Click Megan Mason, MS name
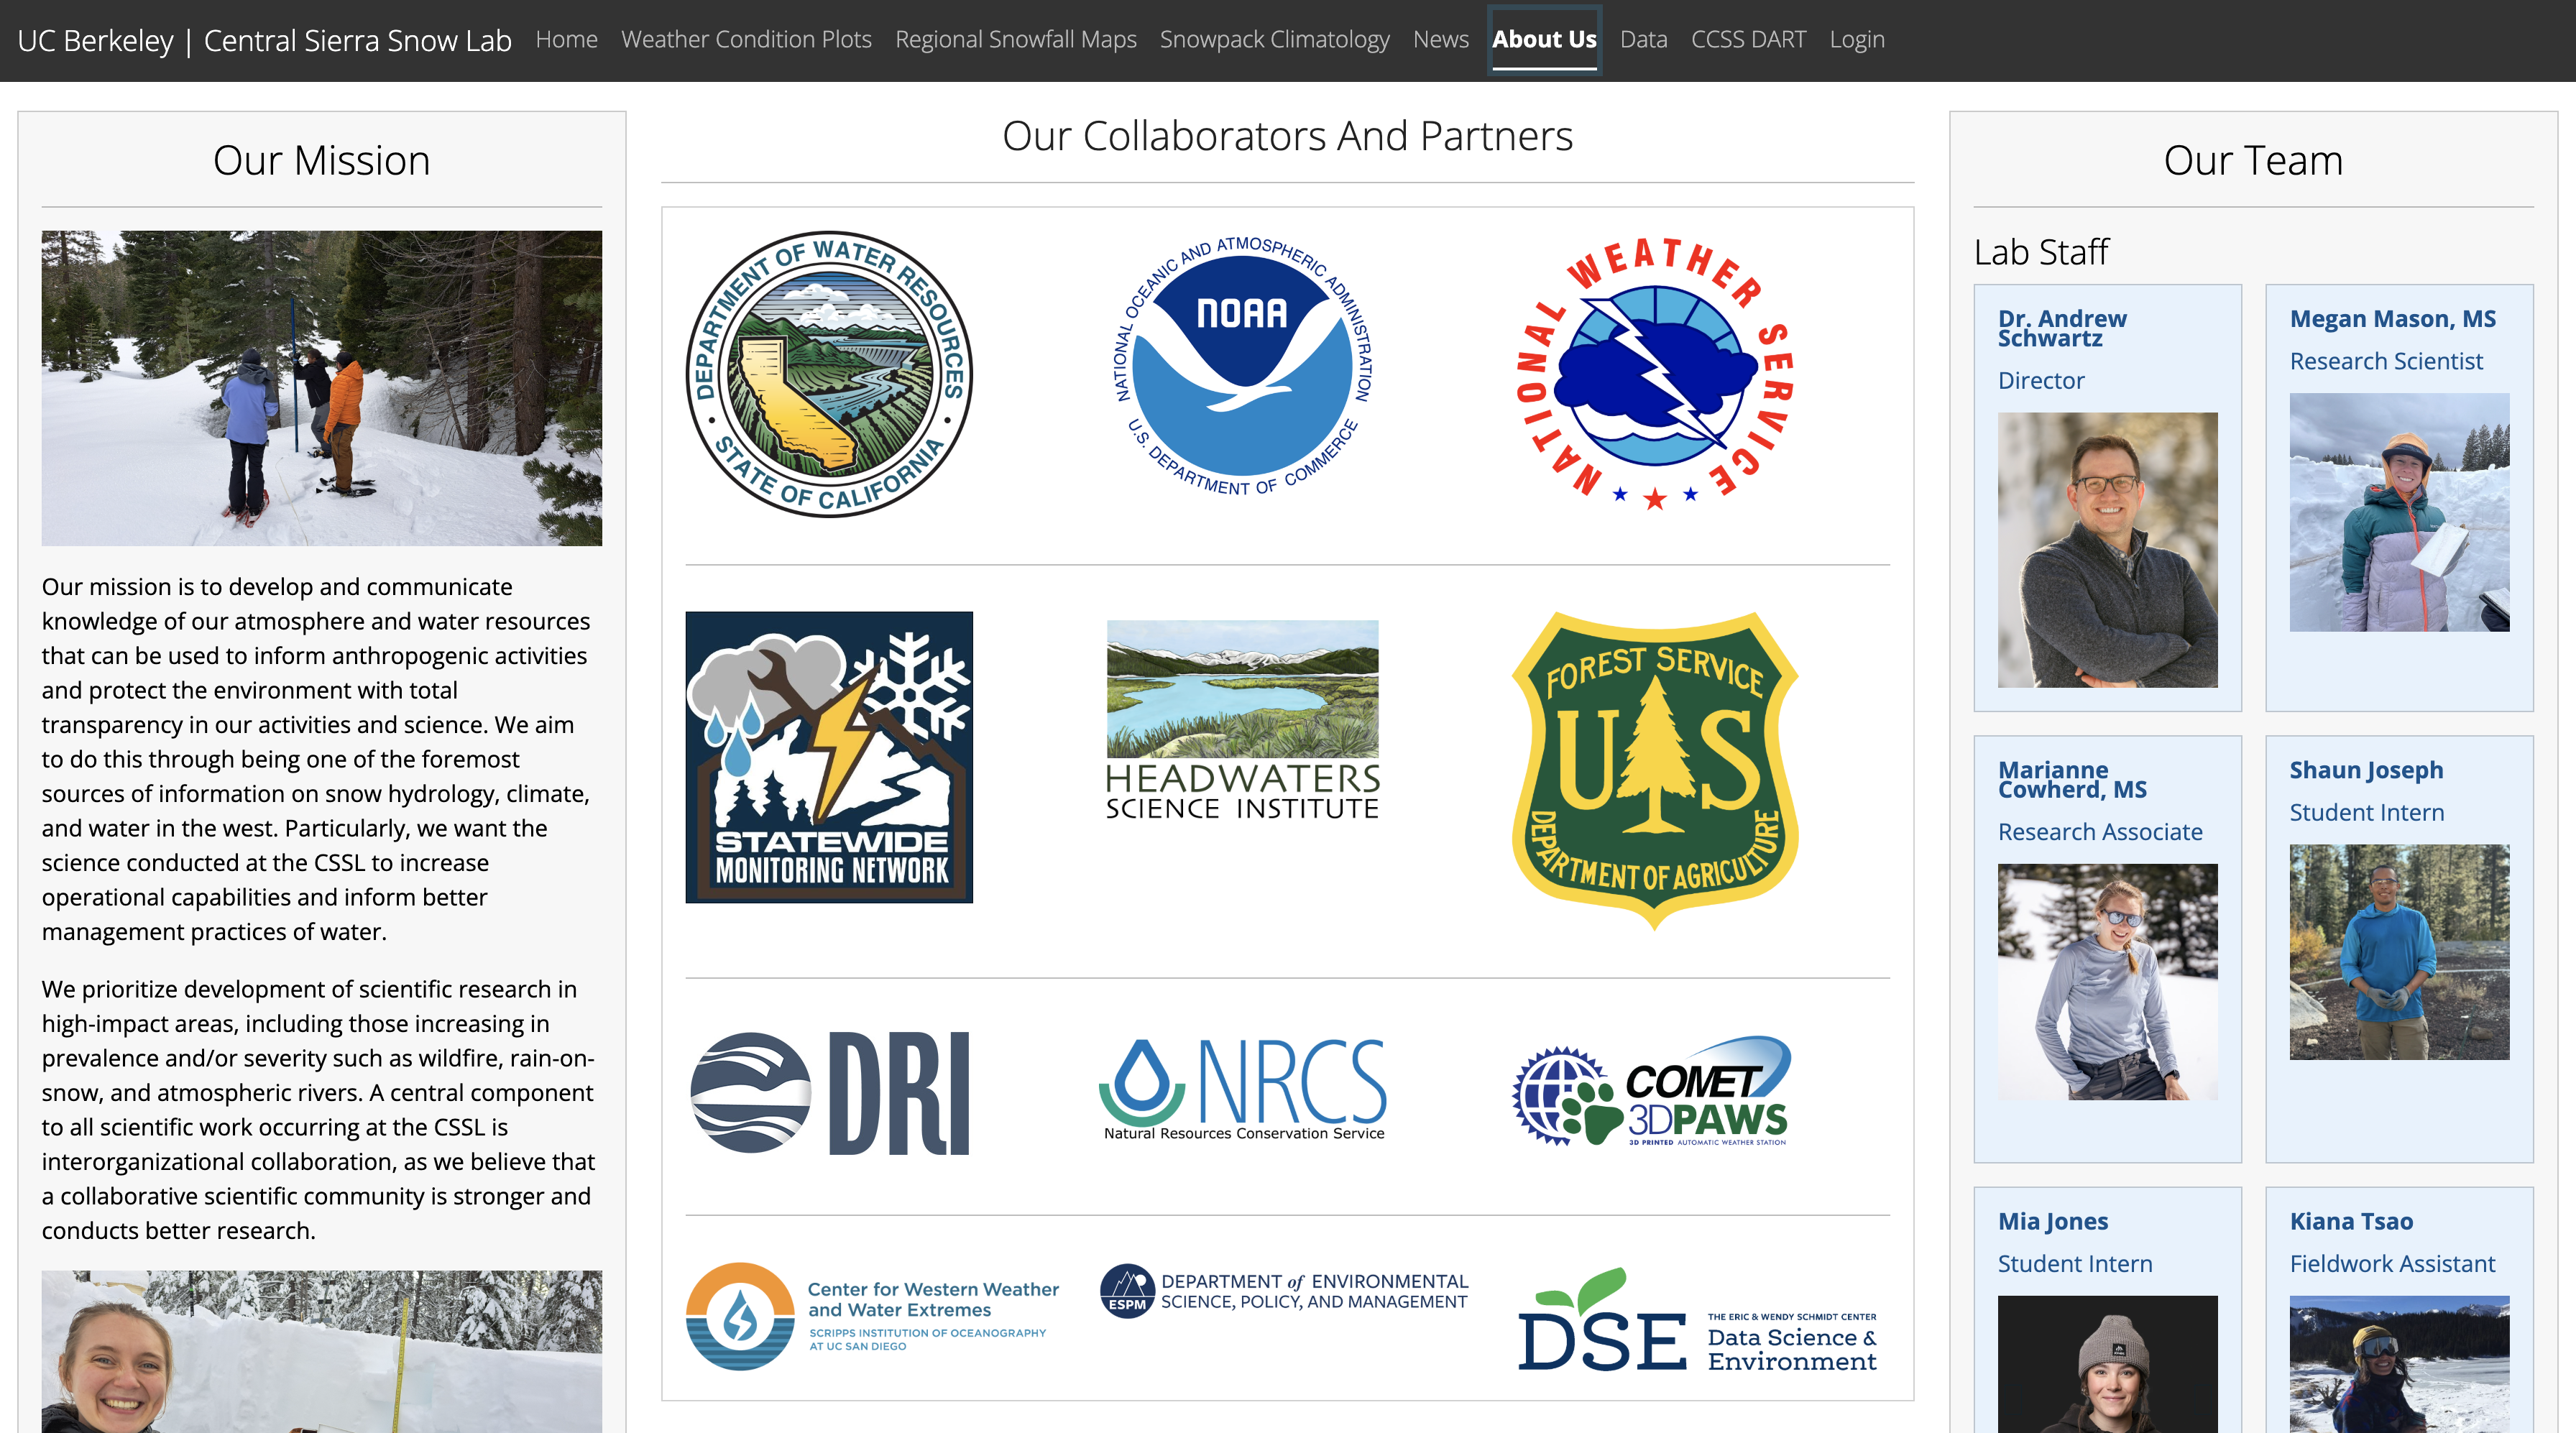The image size is (2576, 1433). coord(2392,318)
